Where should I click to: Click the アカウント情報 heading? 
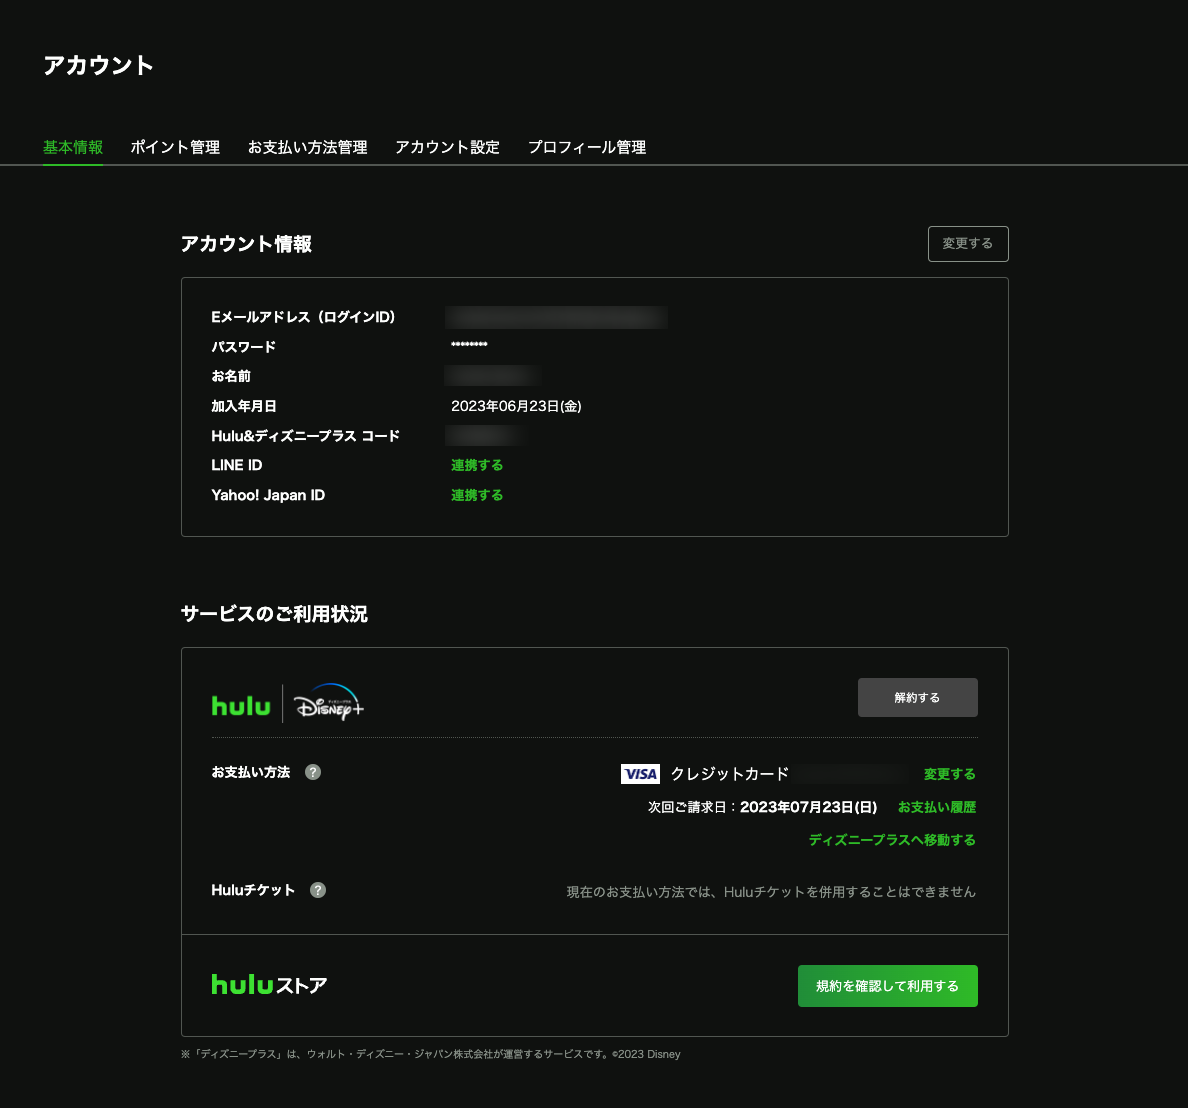(x=246, y=244)
